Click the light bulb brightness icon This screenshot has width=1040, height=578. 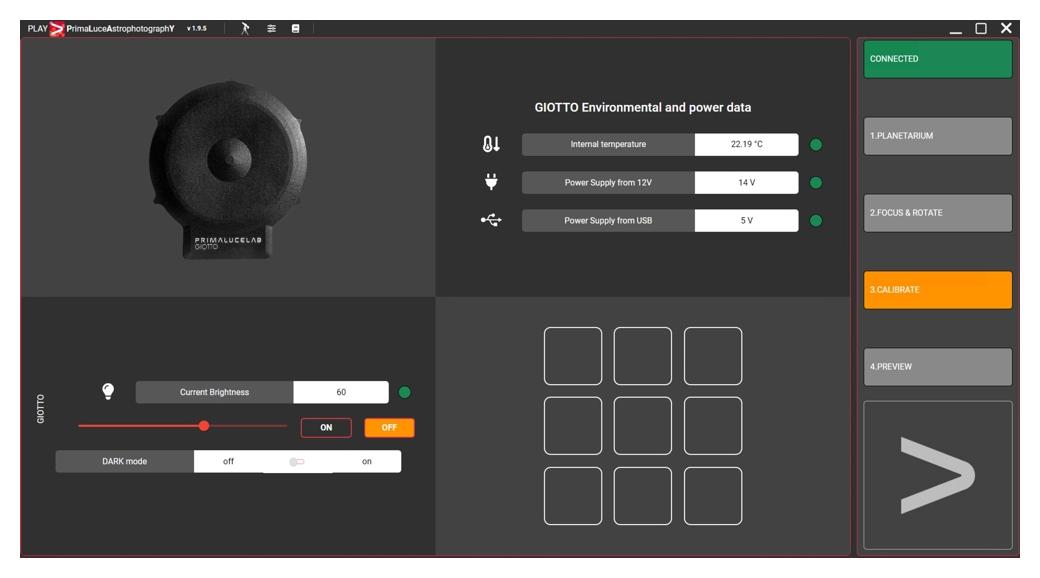108,392
